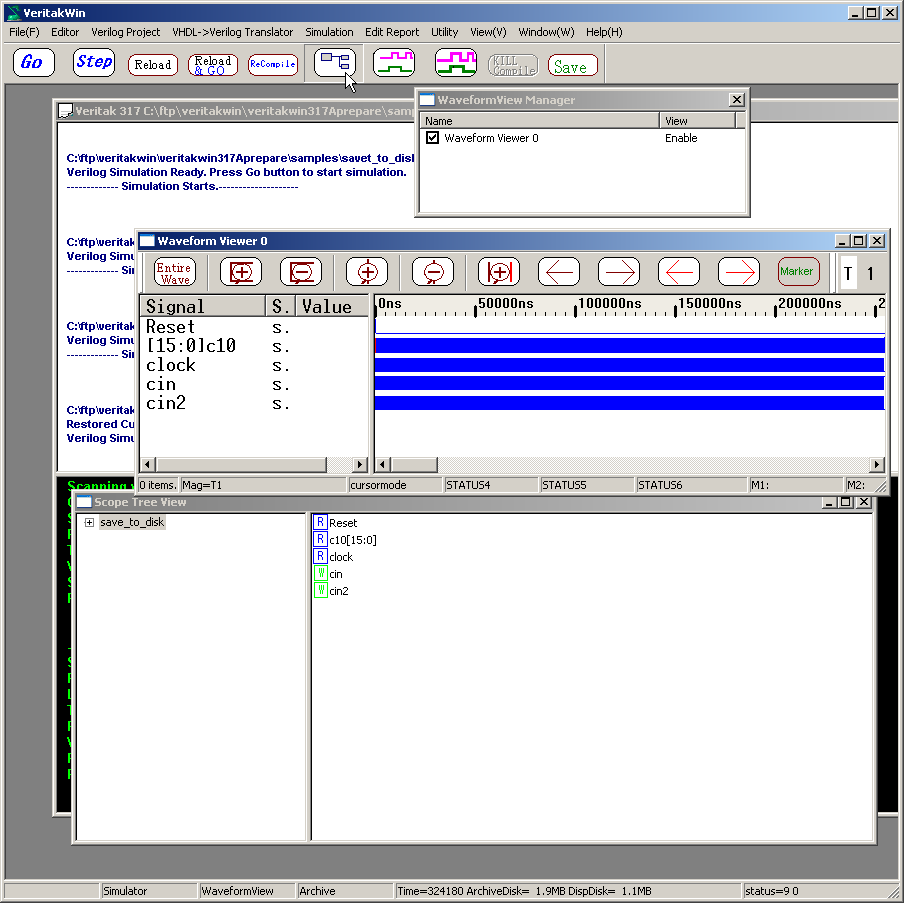This screenshot has height=903, width=904.
Task: Click the R icon beside c10[15:0]
Action: [x=320, y=539]
